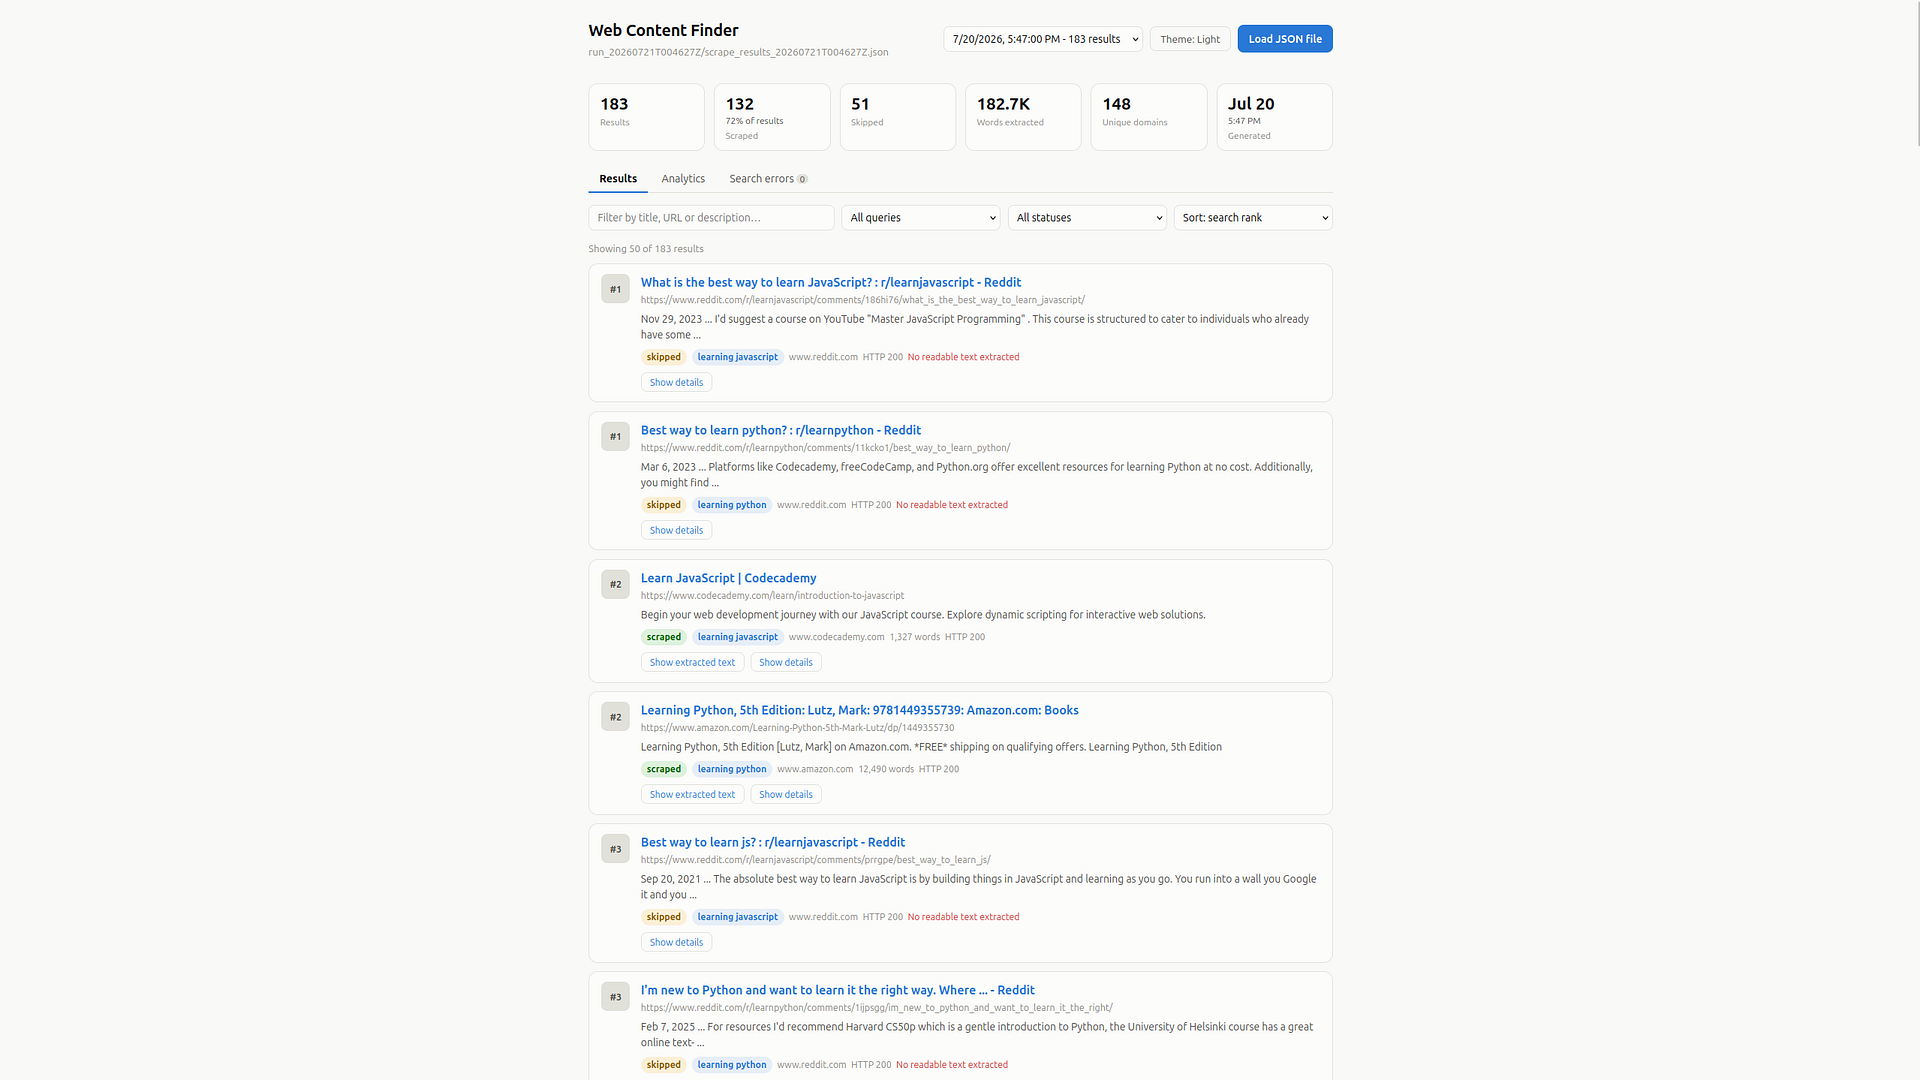Open the All queries dropdown
The height and width of the screenshot is (1080, 1920).
point(921,218)
